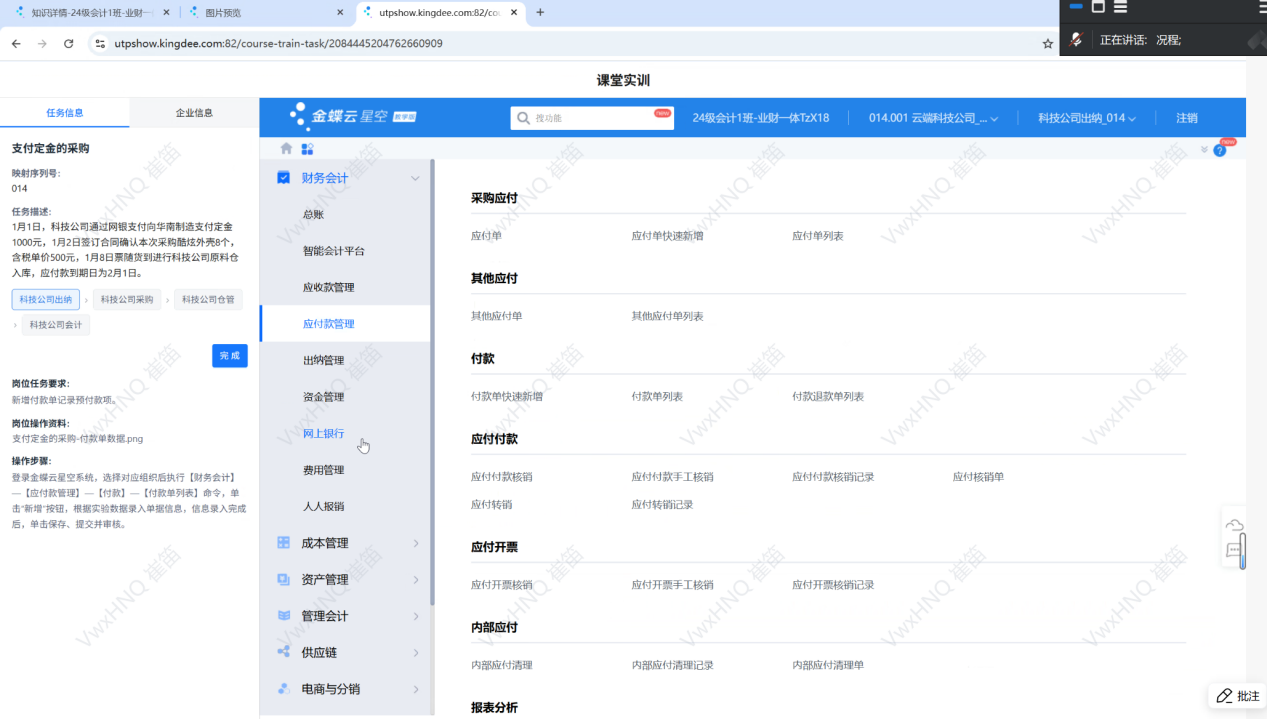The width and height of the screenshot is (1267, 719).
Task: Select the 科技公司会计 role tag
Action: (x=56, y=325)
